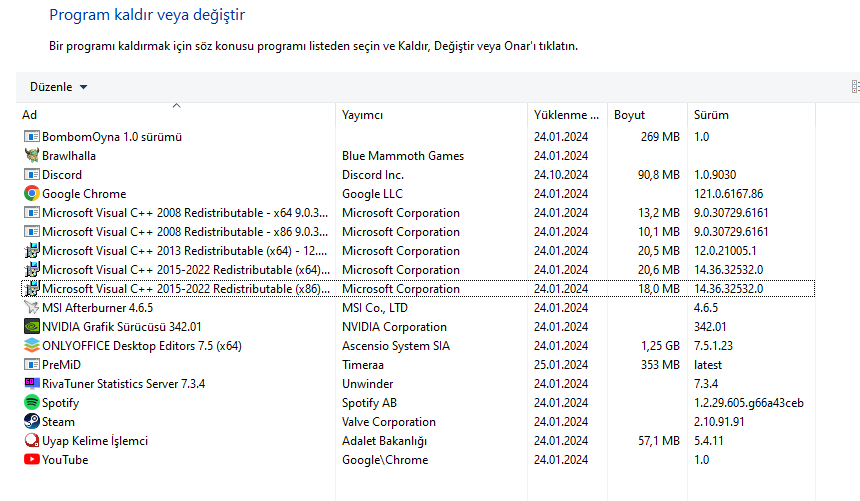Image resolution: width=860 pixels, height=501 pixels.
Task: Click the 1,25 GB size value
Action: click(x=660, y=346)
